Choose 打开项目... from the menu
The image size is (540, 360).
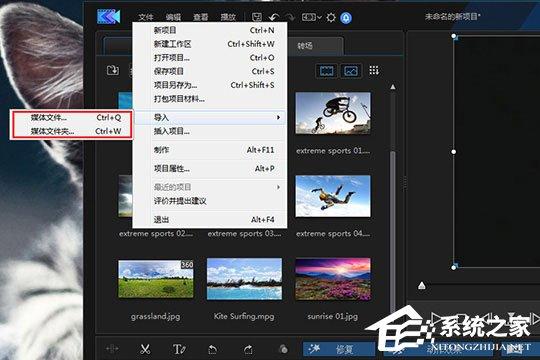pyautogui.click(x=210, y=58)
